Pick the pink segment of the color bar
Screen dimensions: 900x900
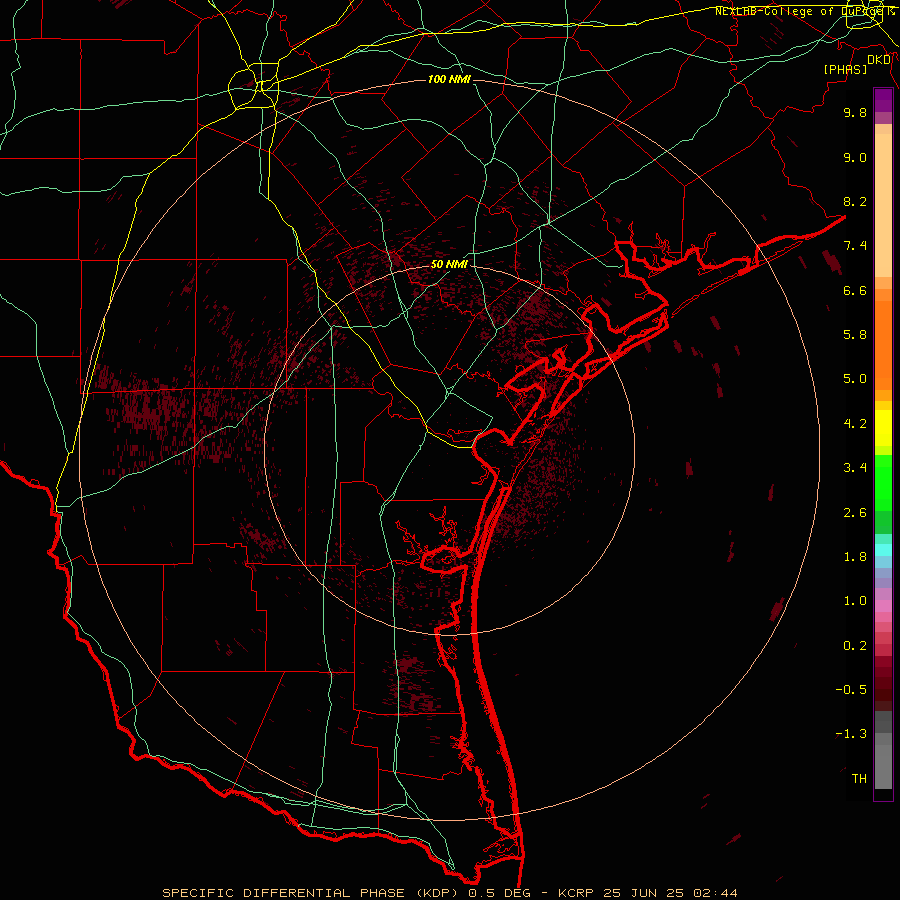coord(883,606)
